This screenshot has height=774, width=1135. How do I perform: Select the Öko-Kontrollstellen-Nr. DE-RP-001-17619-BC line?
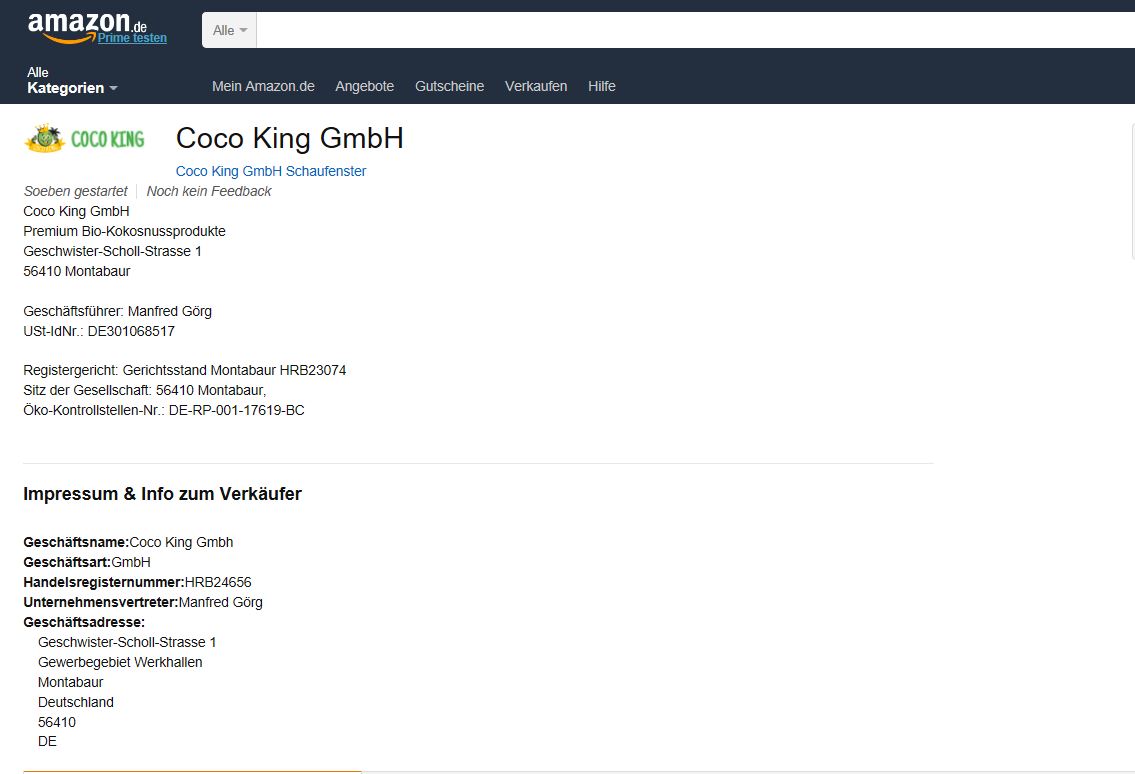[x=164, y=410]
